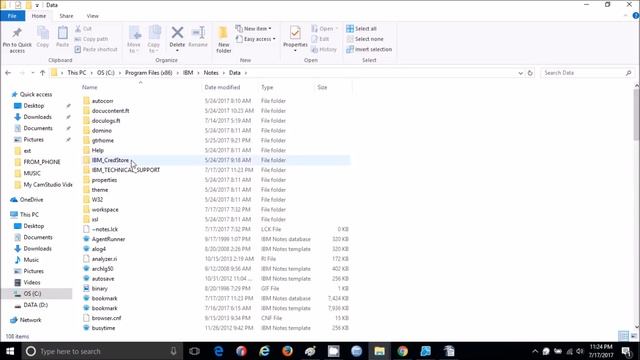Screen dimensions: 640x360
Task: Click the Paste ribbon icon
Action: point(62,33)
